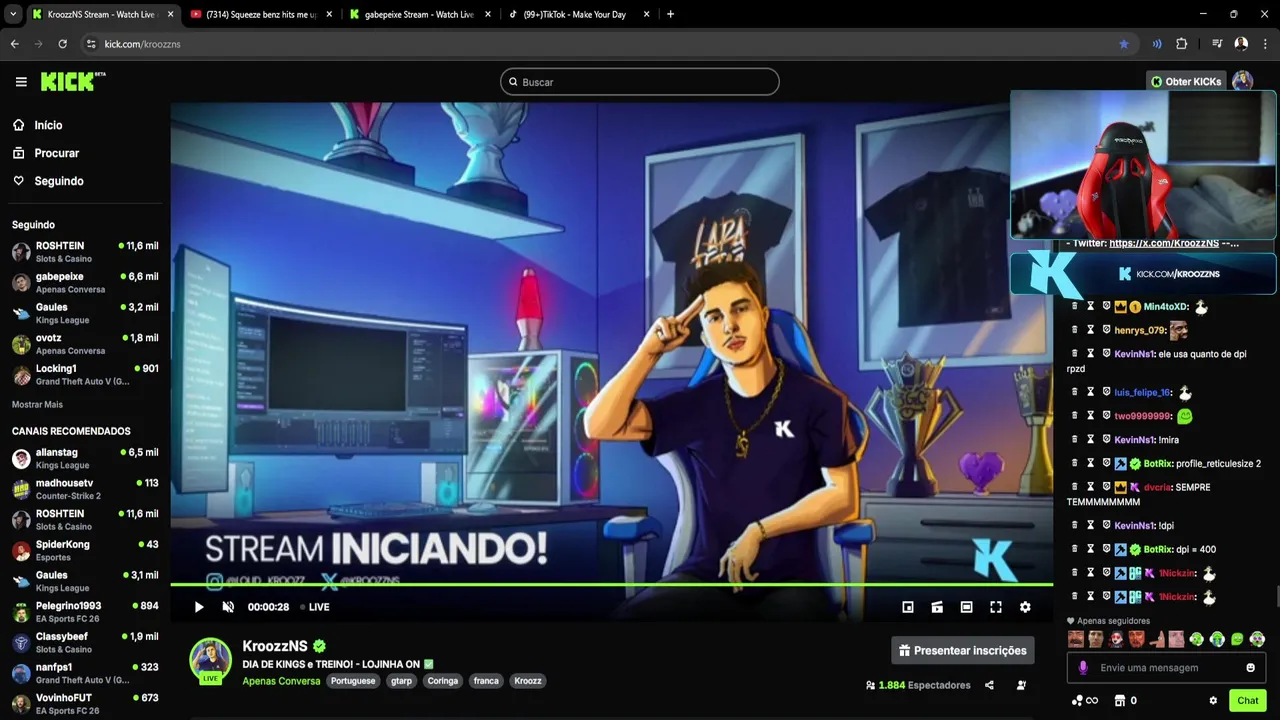Click the Twitter link in pinned chat
1280x720 pixels.
tap(1164, 243)
